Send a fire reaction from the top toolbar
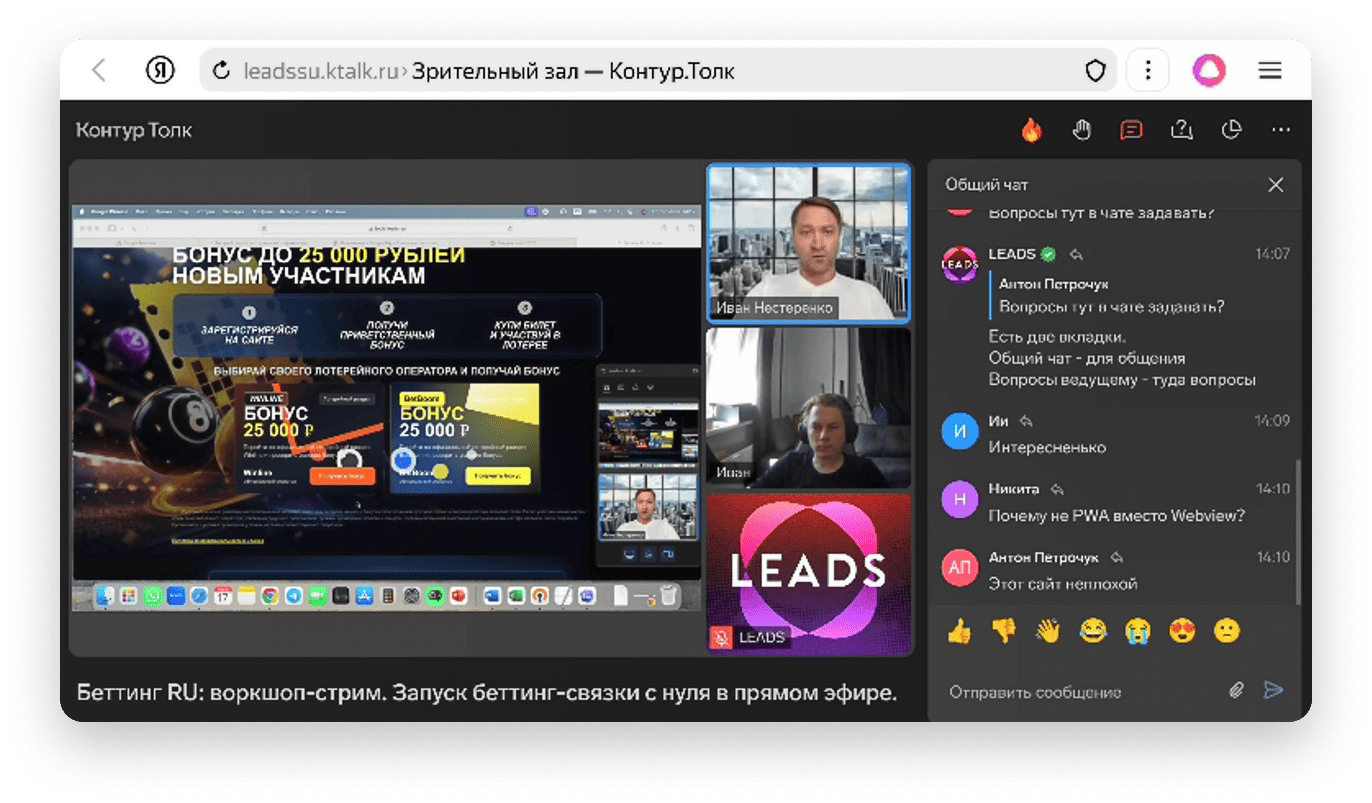 1031,130
